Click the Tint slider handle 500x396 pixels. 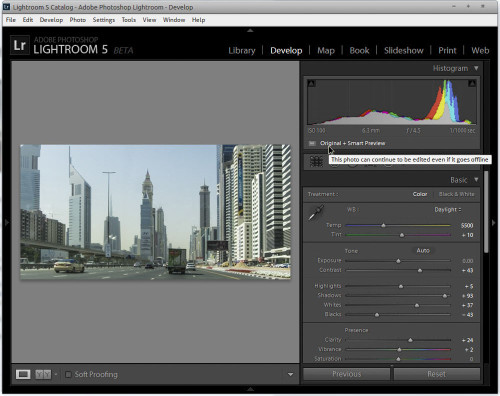(x=402, y=235)
